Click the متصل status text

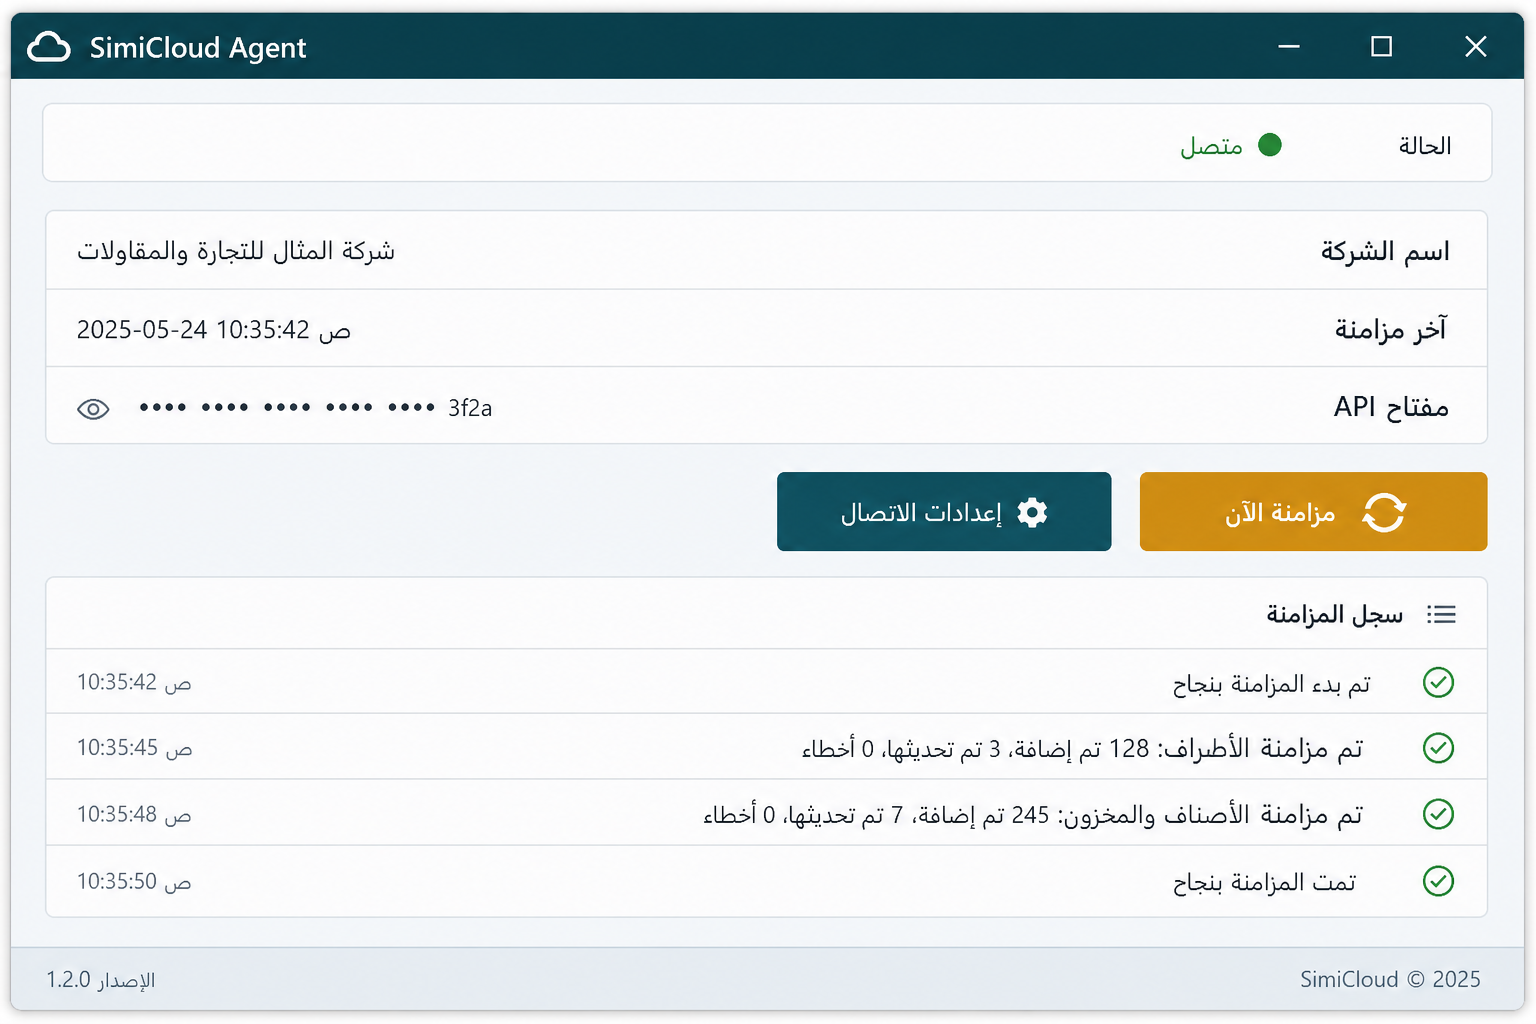point(1211,146)
